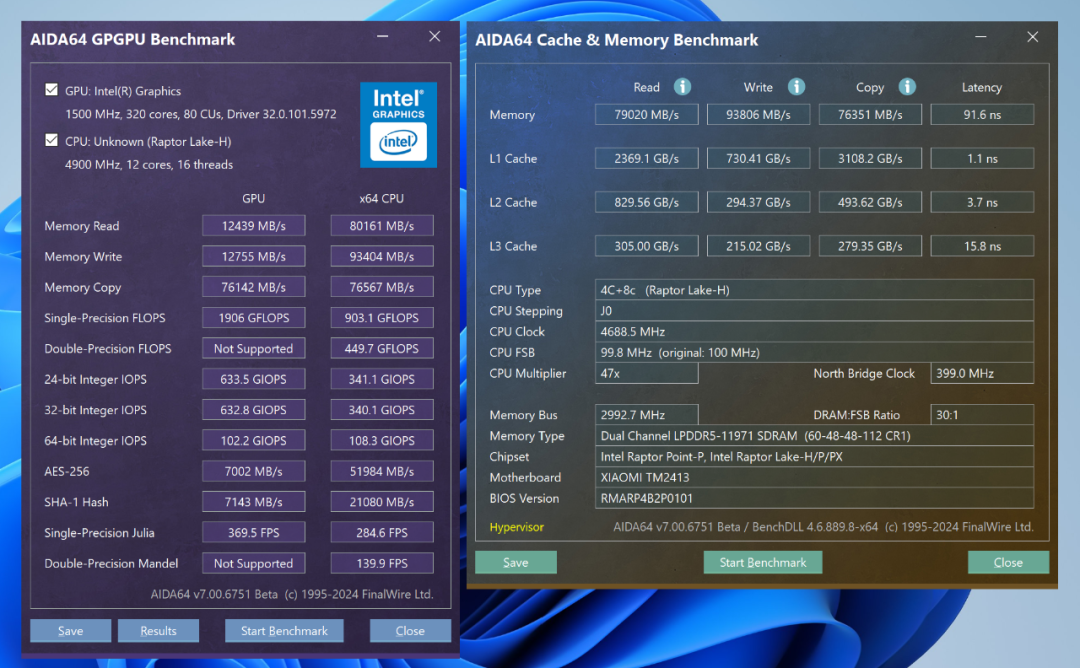
Task: Click Chipset Intel Raptor Point-P field
Action: click(x=814, y=457)
